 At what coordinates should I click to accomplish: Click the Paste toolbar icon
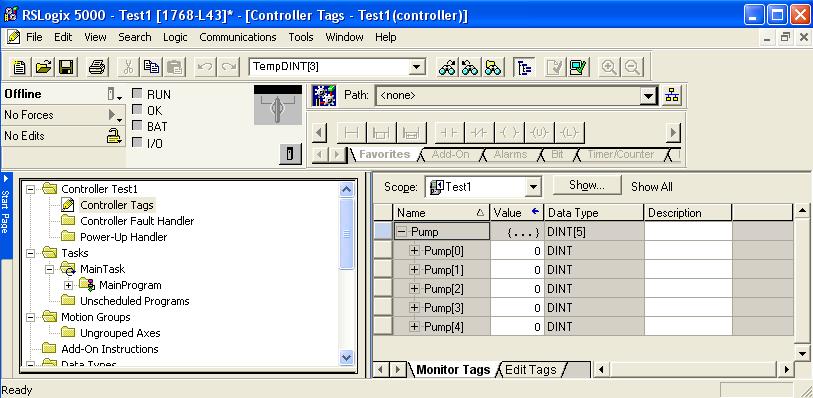[175, 67]
